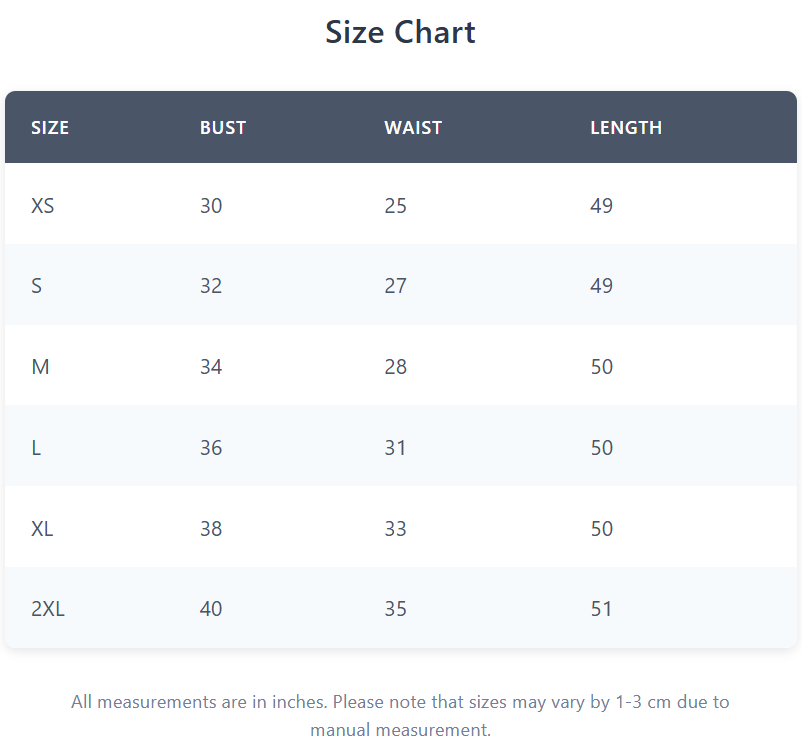
Task: Click the 2XL size row label
Action: pyautogui.click(x=48, y=609)
